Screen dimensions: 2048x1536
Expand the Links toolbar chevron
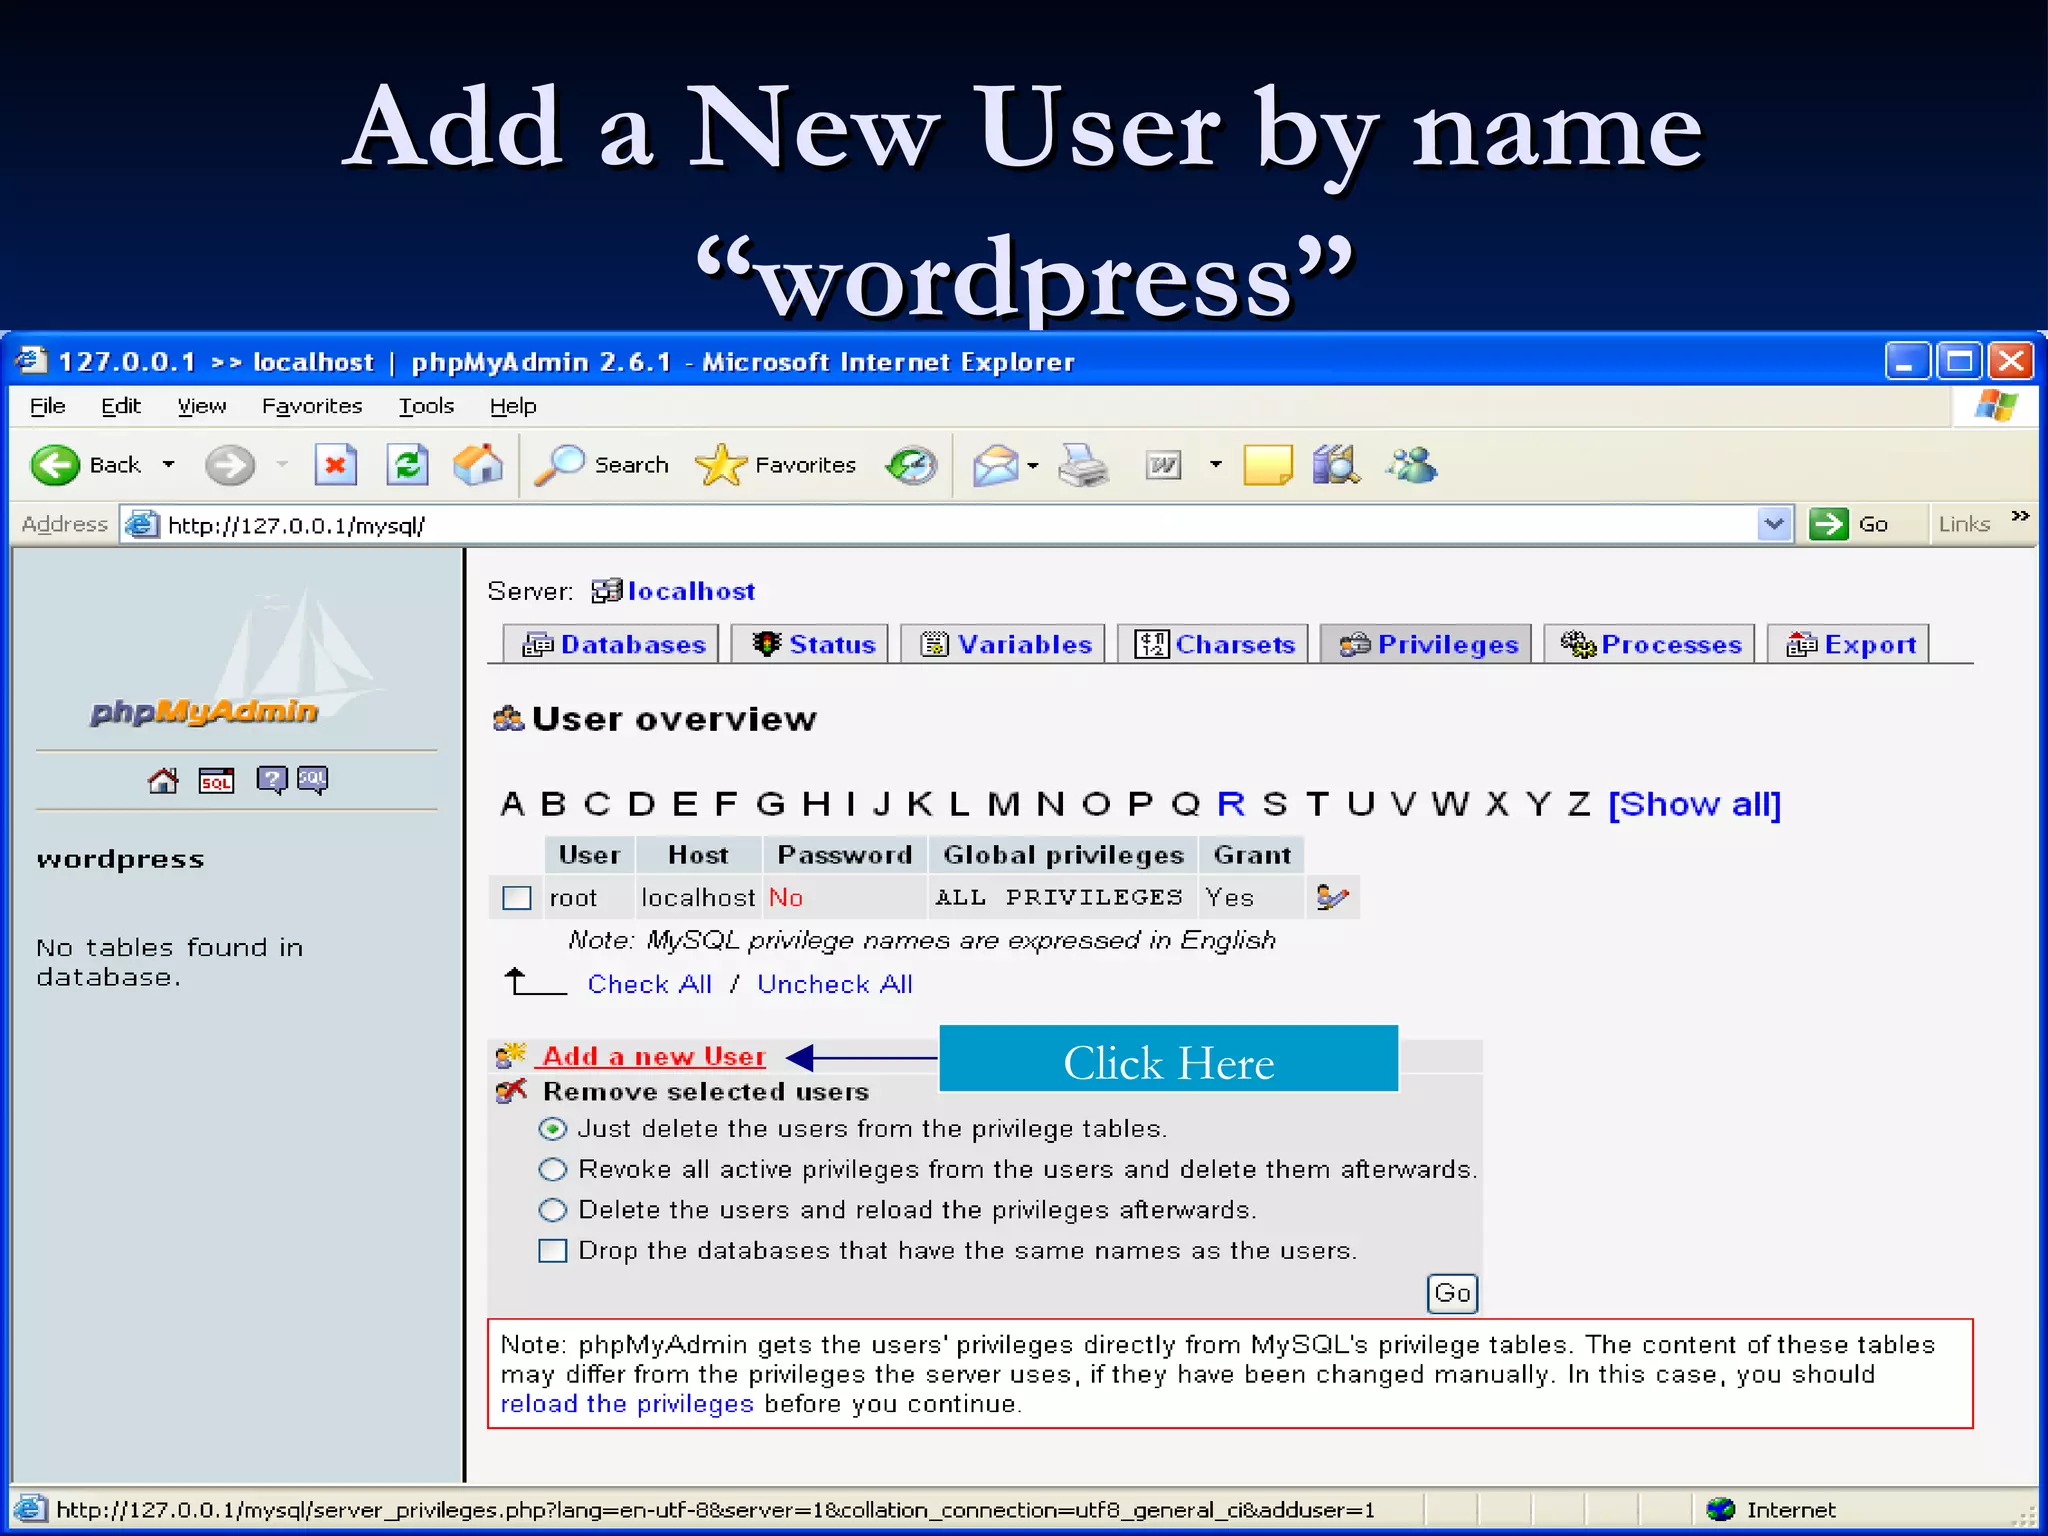click(2020, 516)
